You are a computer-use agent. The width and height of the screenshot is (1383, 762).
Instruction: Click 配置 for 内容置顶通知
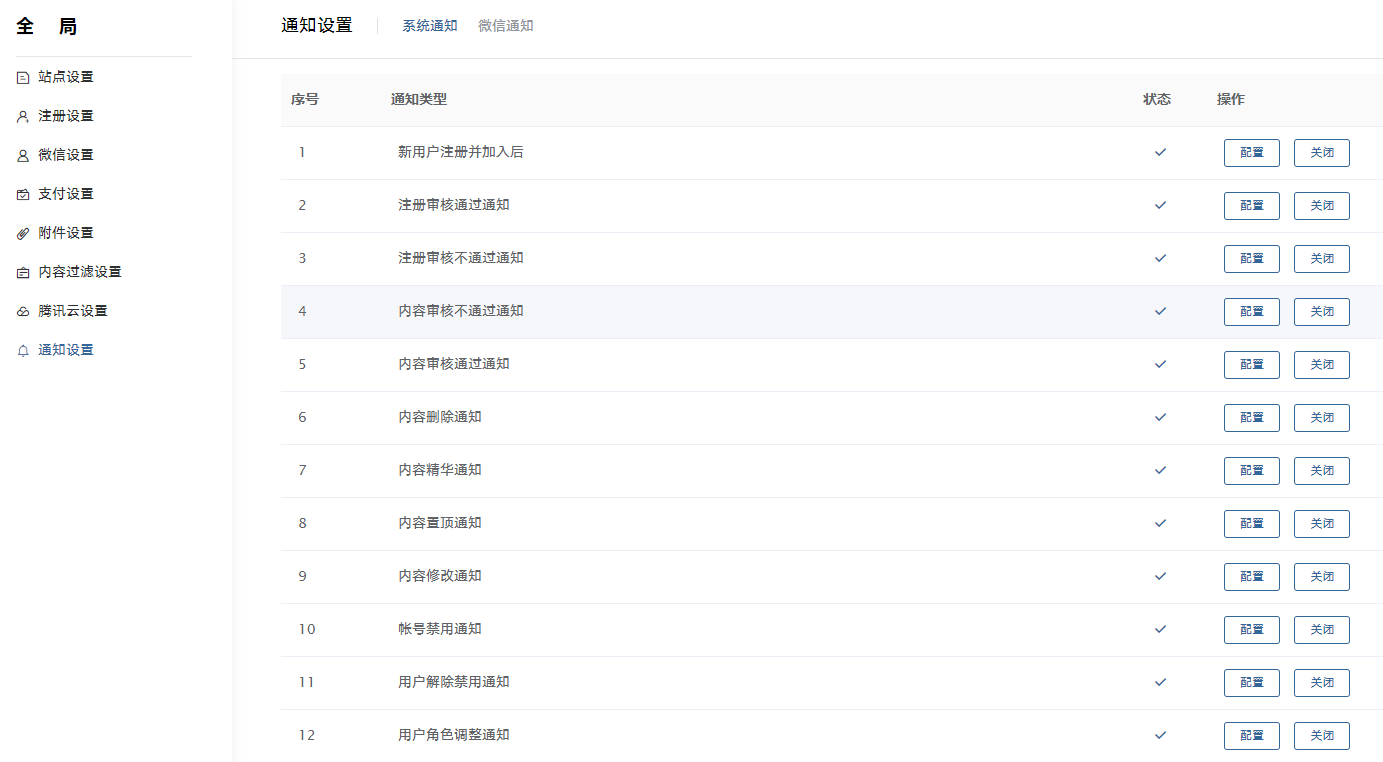pos(1251,524)
